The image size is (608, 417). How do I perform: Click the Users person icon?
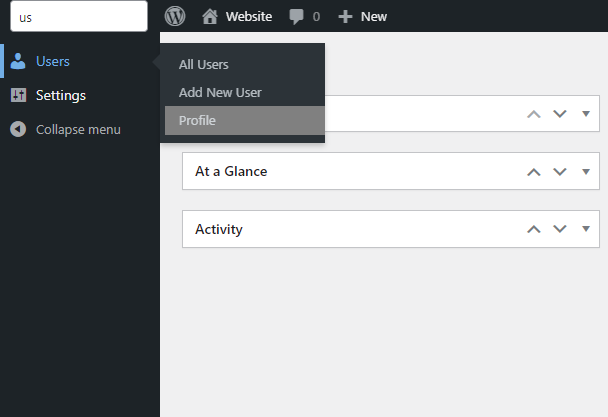pos(18,62)
